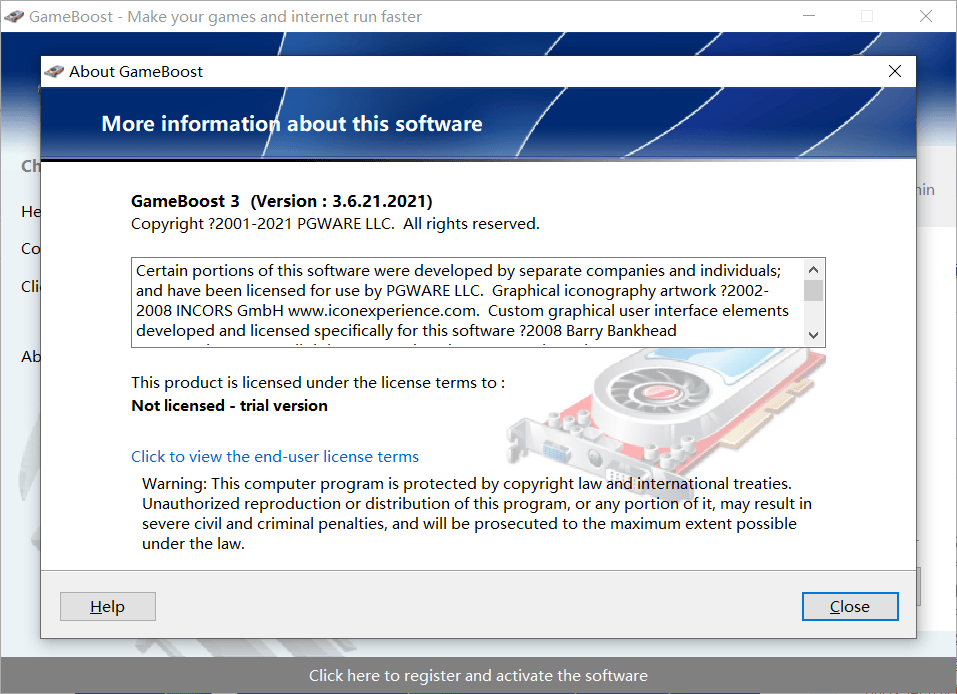Click the X to dismiss the About dialog
The image size is (957, 694).
[x=894, y=71]
